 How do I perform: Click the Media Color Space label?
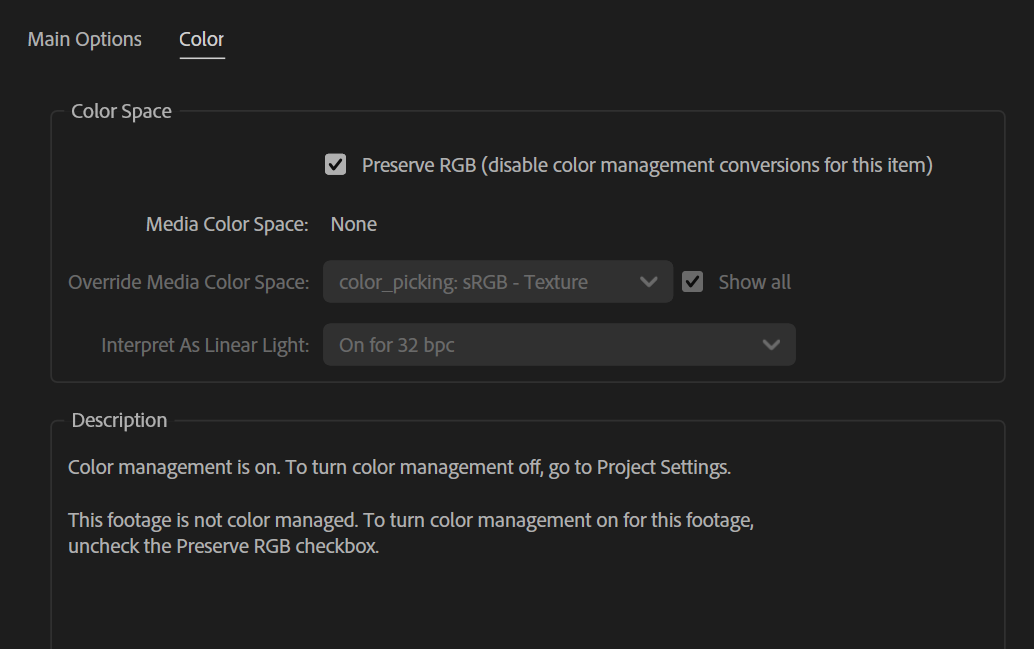pyautogui.click(x=226, y=224)
